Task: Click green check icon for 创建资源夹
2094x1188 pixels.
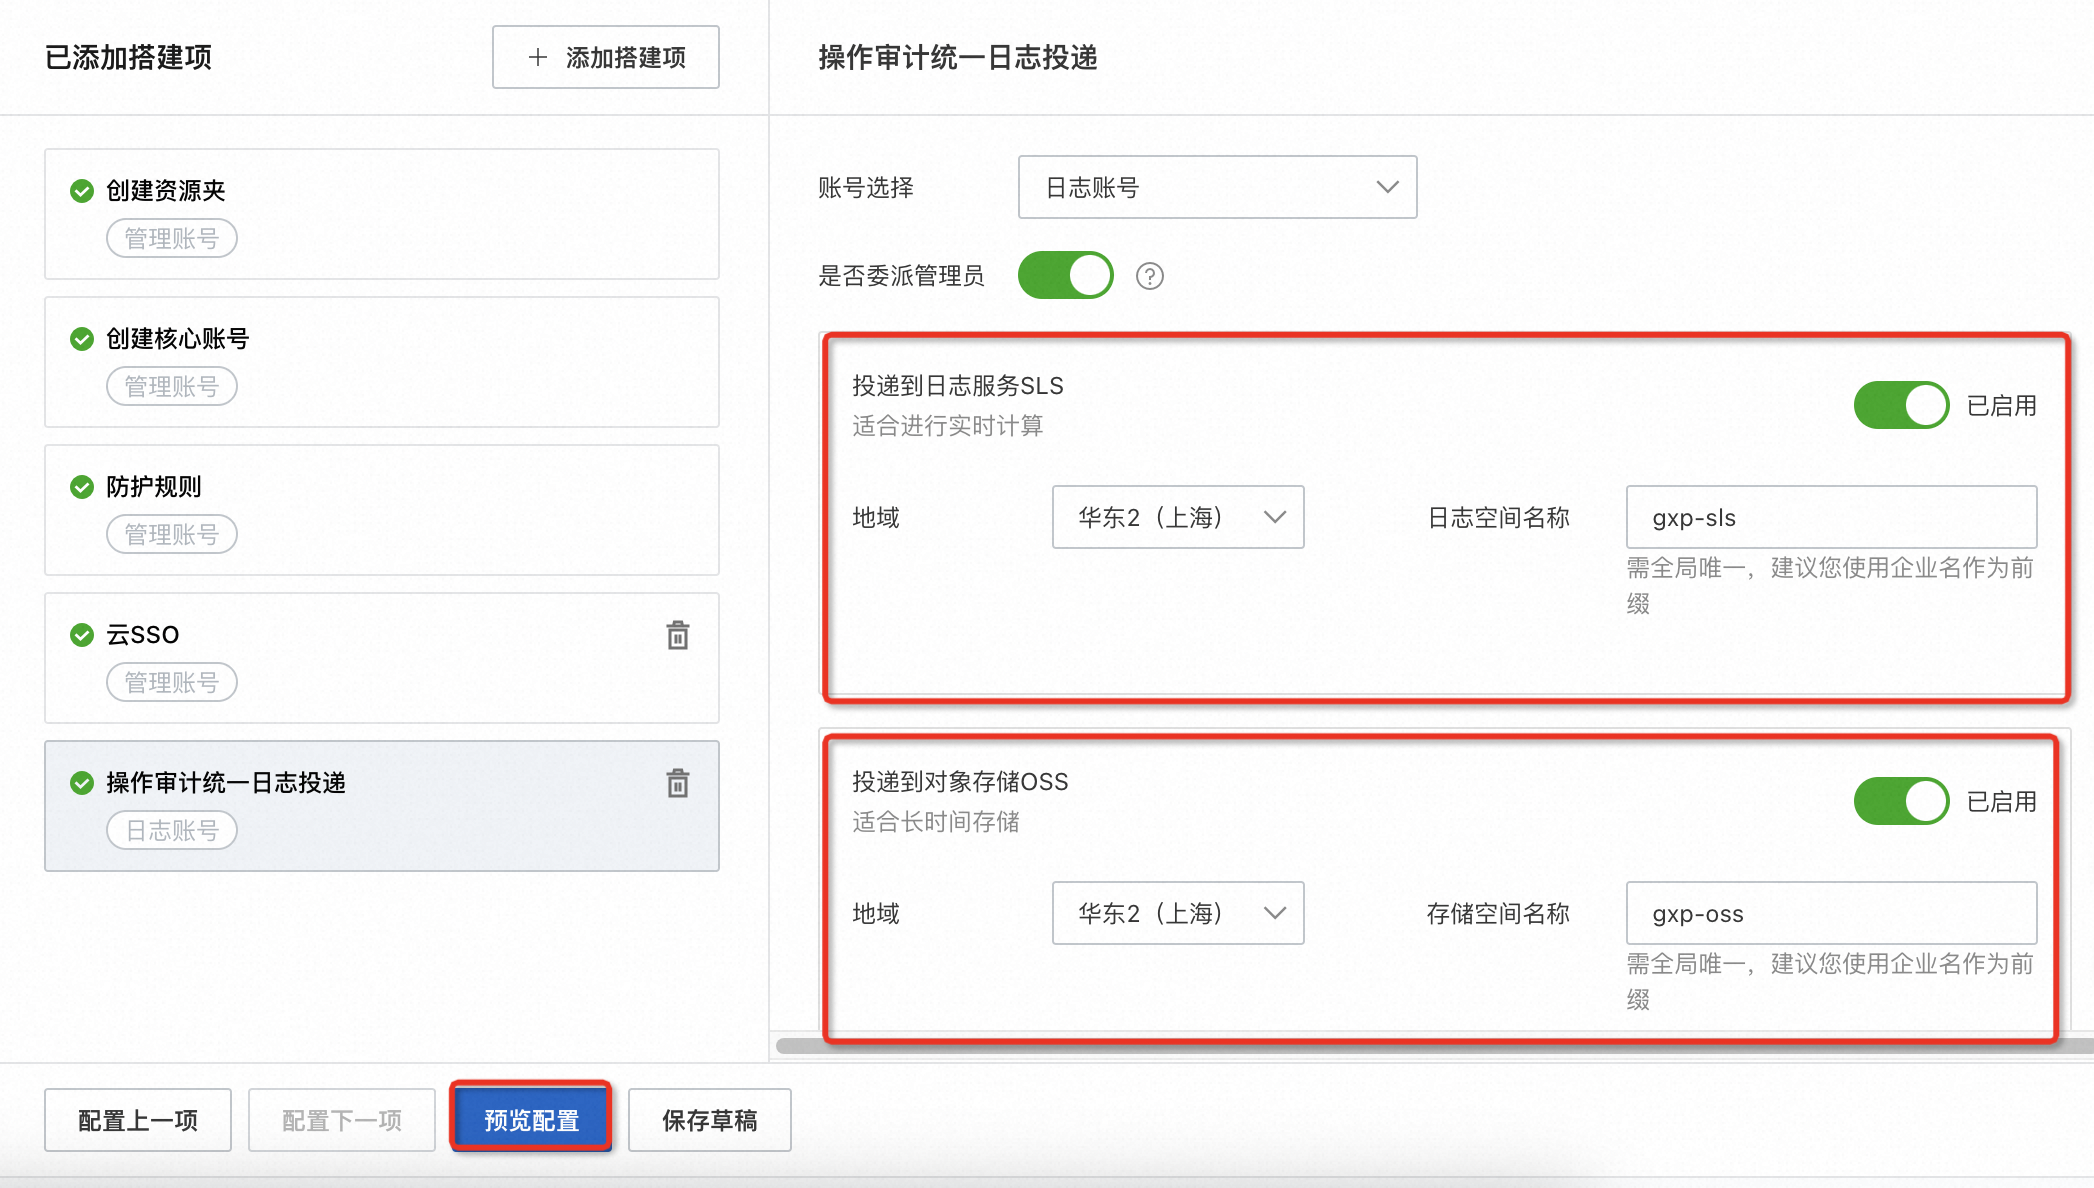Action: click(82, 191)
